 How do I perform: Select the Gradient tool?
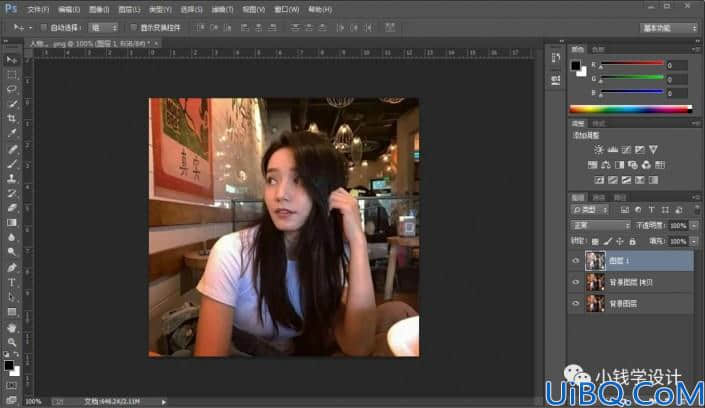[12, 223]
